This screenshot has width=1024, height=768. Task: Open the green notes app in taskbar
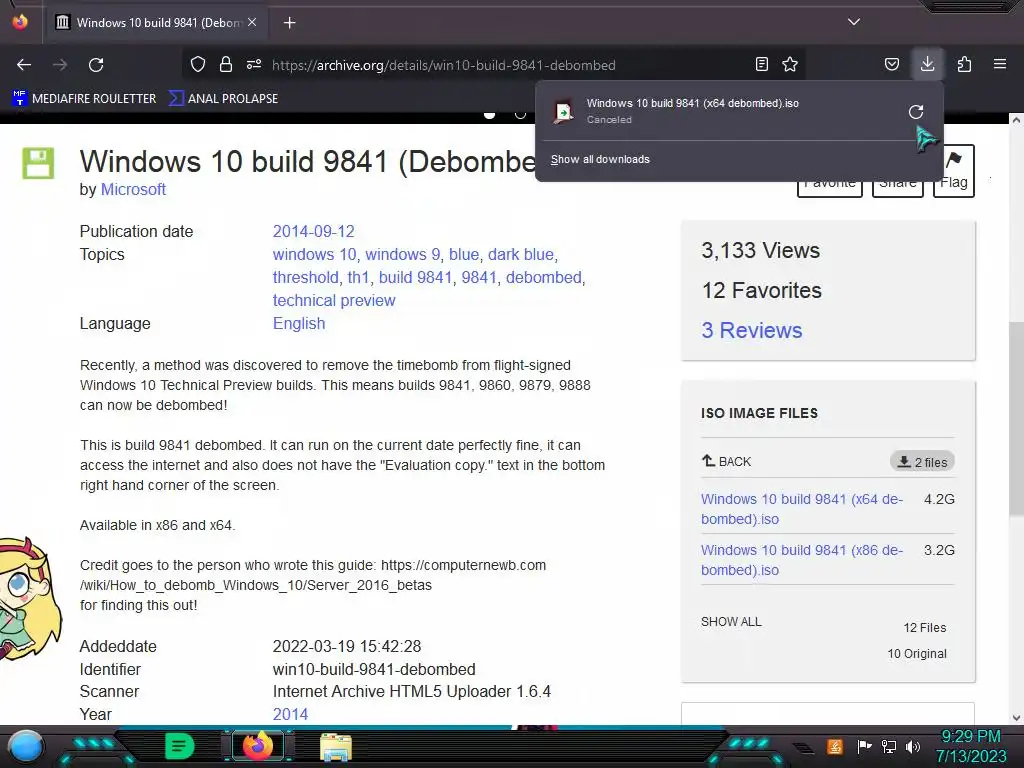point(179,746)
